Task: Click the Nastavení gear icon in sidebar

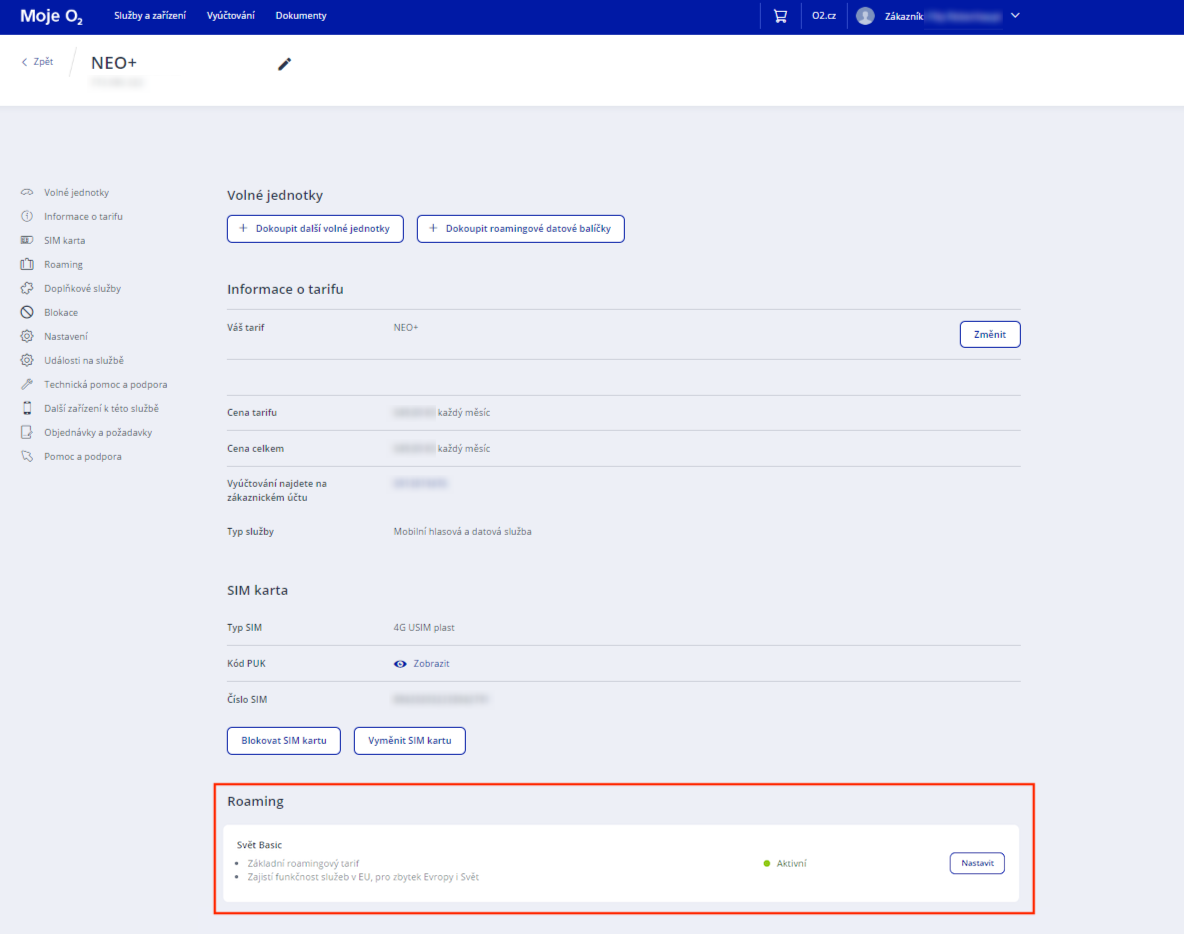Action: (x=27, y=337)
